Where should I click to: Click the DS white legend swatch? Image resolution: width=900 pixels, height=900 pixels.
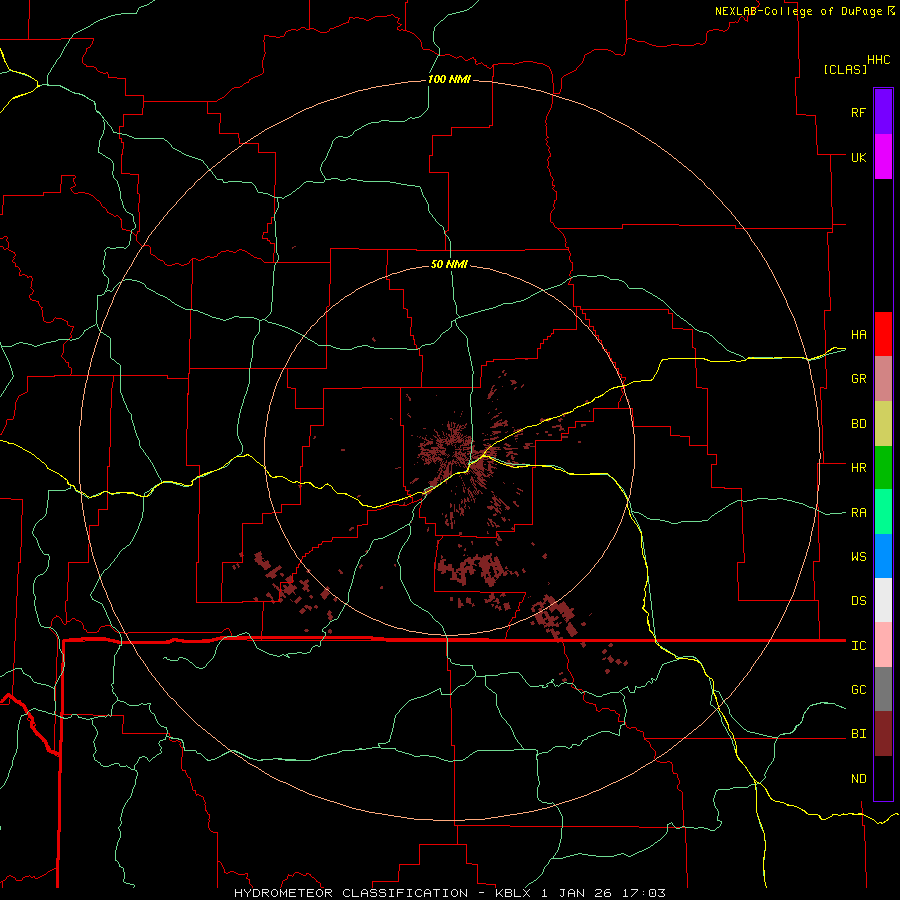click(x=883, y=600)
